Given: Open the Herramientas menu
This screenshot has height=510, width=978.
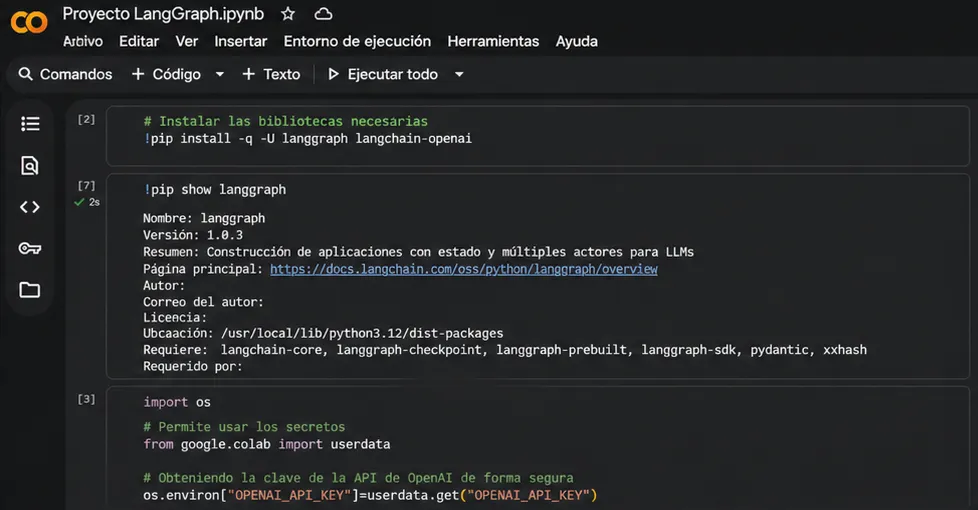Looking at the screenshot, I should point(493,41).
